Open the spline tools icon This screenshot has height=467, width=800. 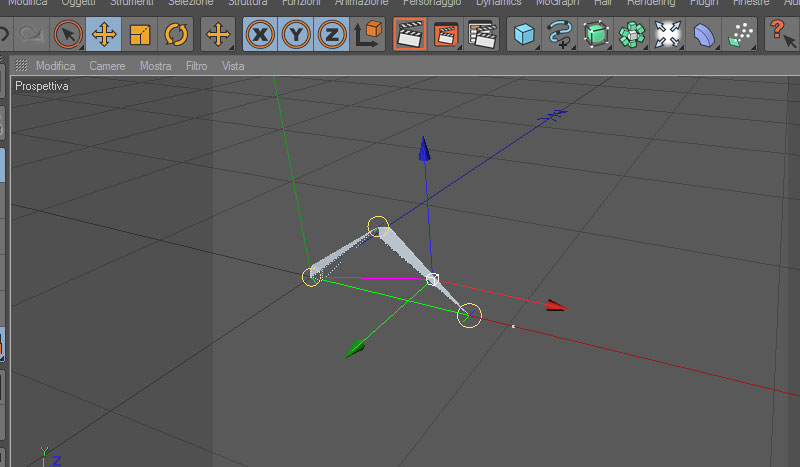(560, 34)
